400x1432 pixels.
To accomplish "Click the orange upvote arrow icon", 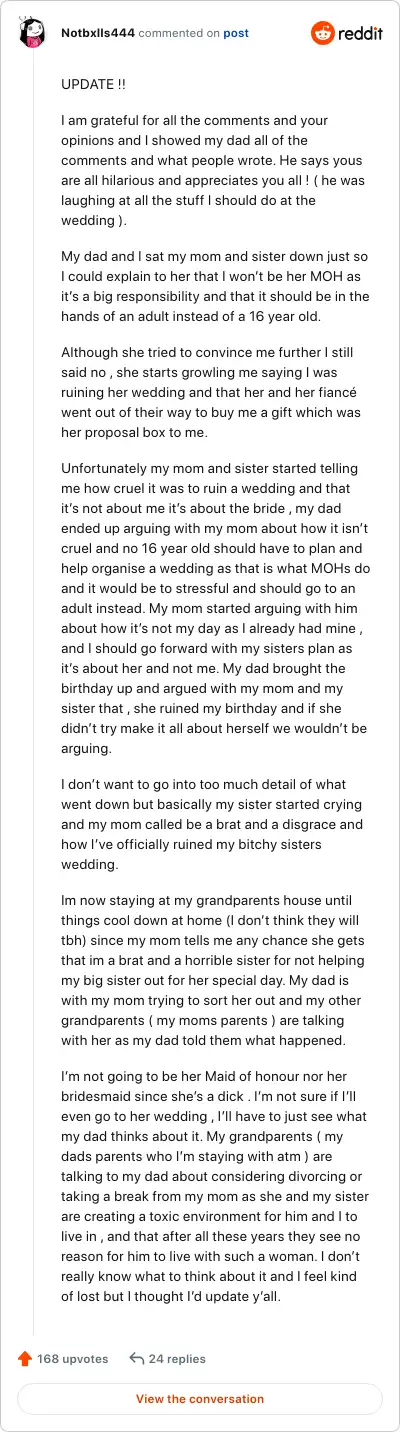I will pos(25,1359).
